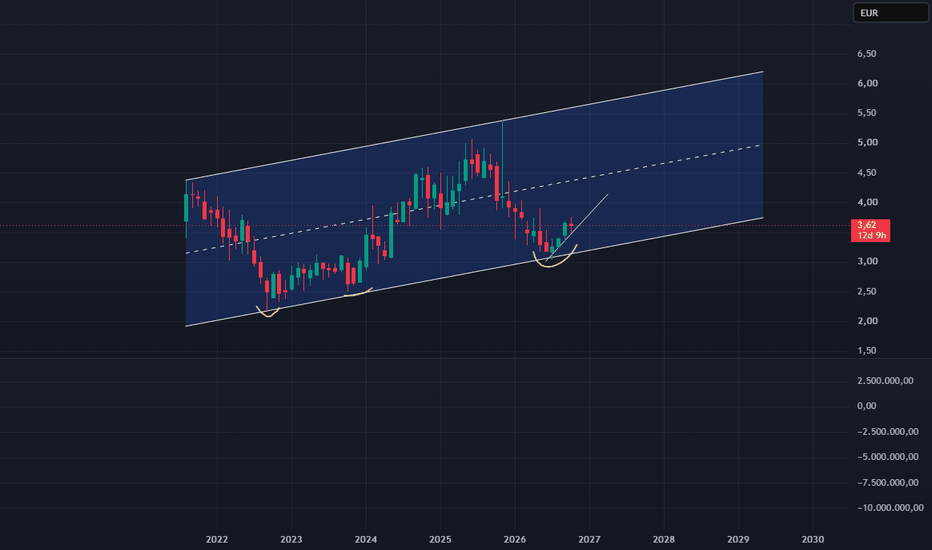Click the 6,00 price axis label
This screenshot has height=550, width=932.
(867, 83)
